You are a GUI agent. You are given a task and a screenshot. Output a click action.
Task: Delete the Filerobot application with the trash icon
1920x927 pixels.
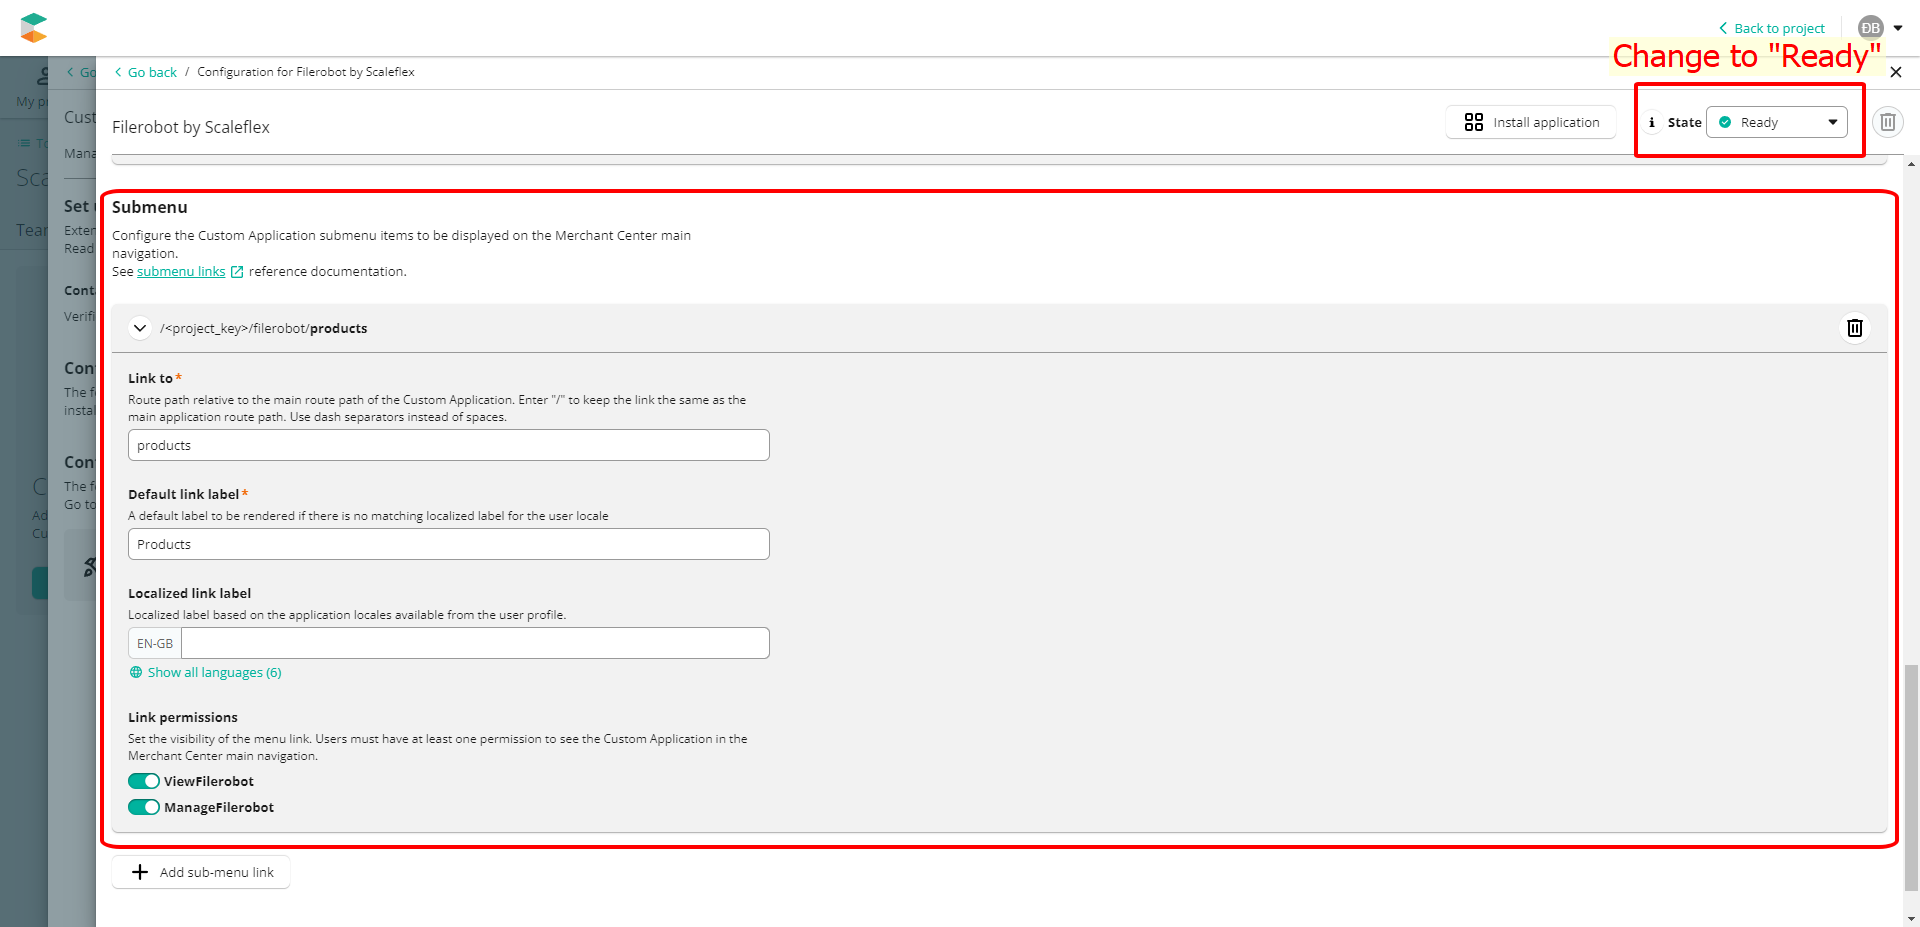coord(1888,122)
